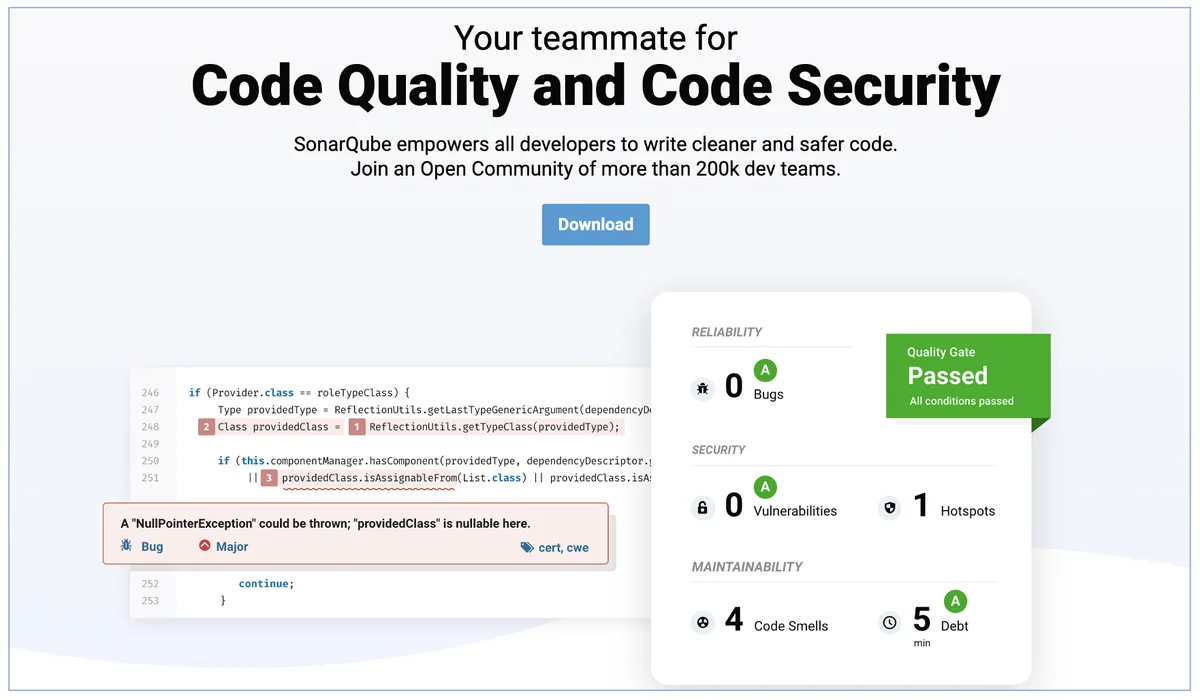Click the red Major severity icon
Image resolution: width=1200 pixels, height=700 pixels.
(x=205, y=546)
